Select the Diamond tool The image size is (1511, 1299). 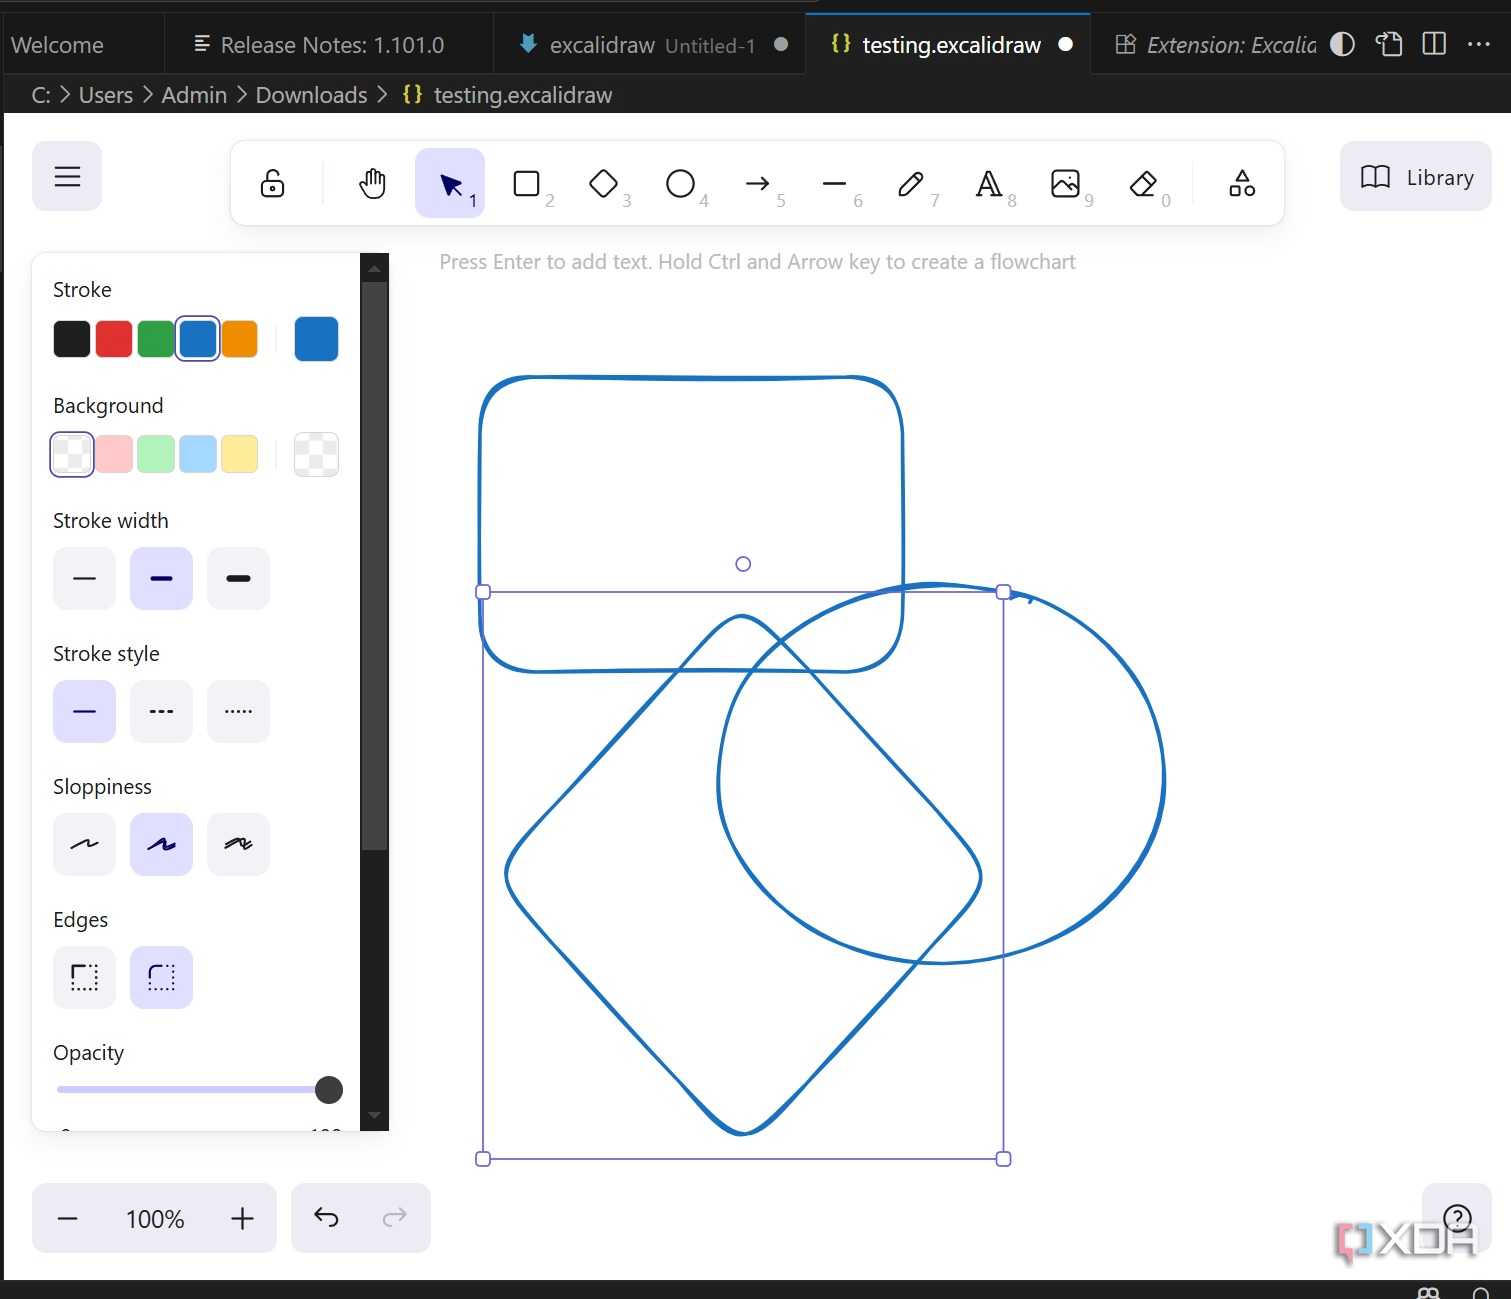pyautogui.click(x=603, y=184)
